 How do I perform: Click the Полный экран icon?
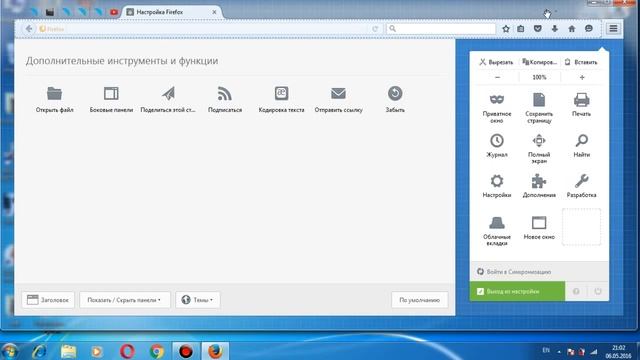(539, 140)
